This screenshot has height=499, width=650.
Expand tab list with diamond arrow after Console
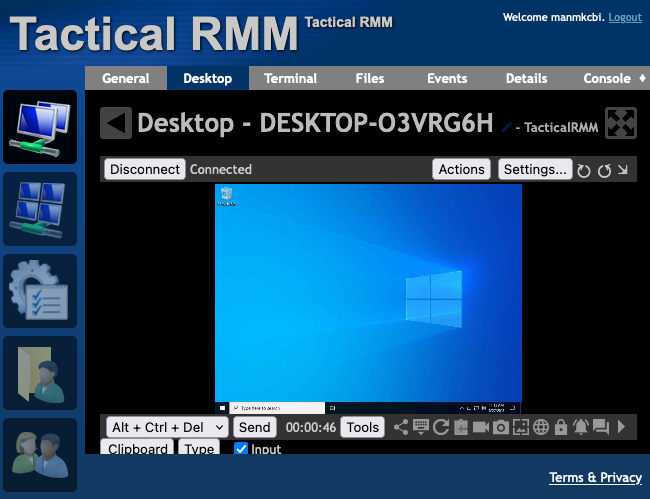[642, 78]
